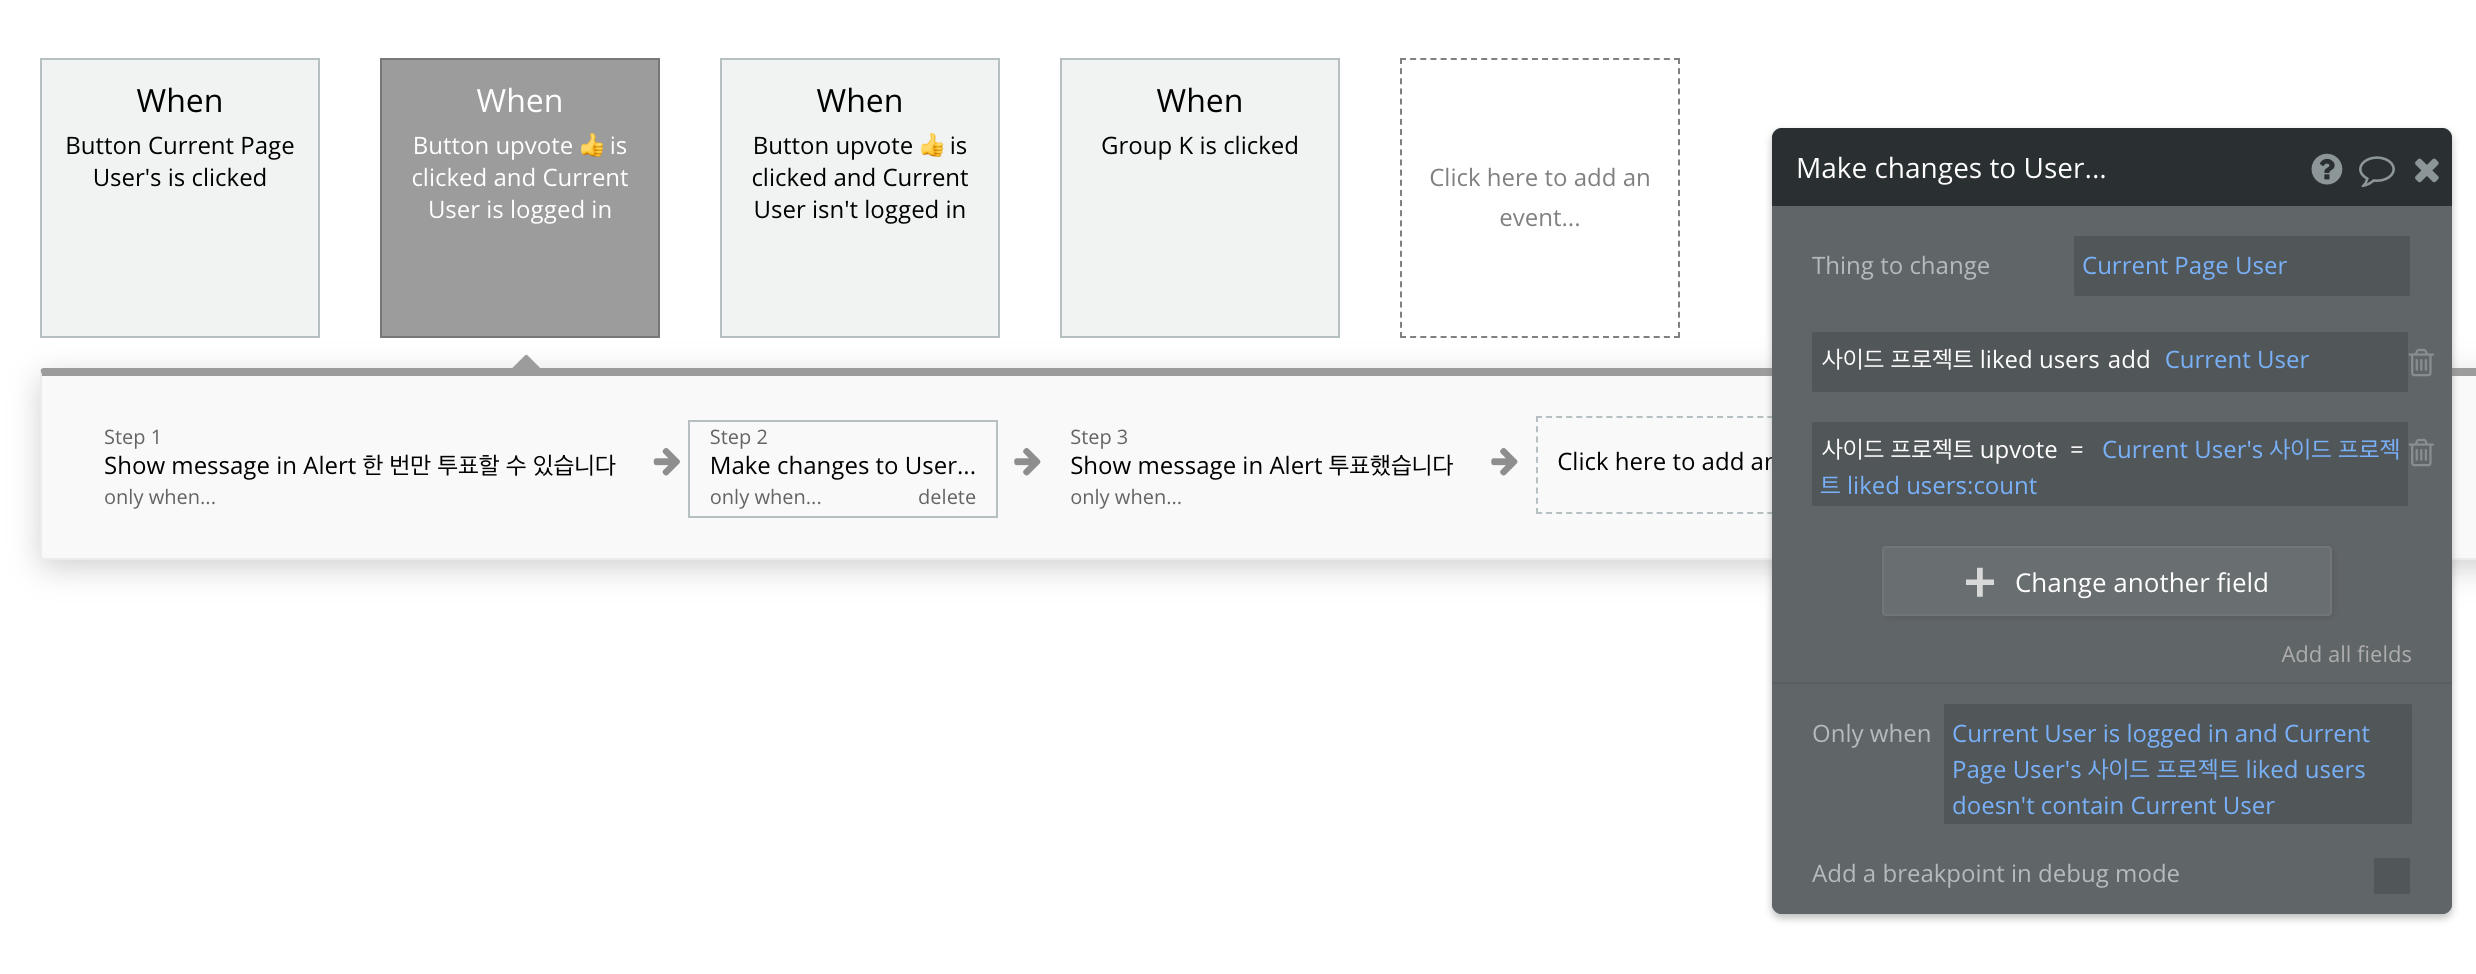The image size is (2476, 974).
Task: Open Step 3 Show message in Alert action
Action: (x=1261, y=465)
